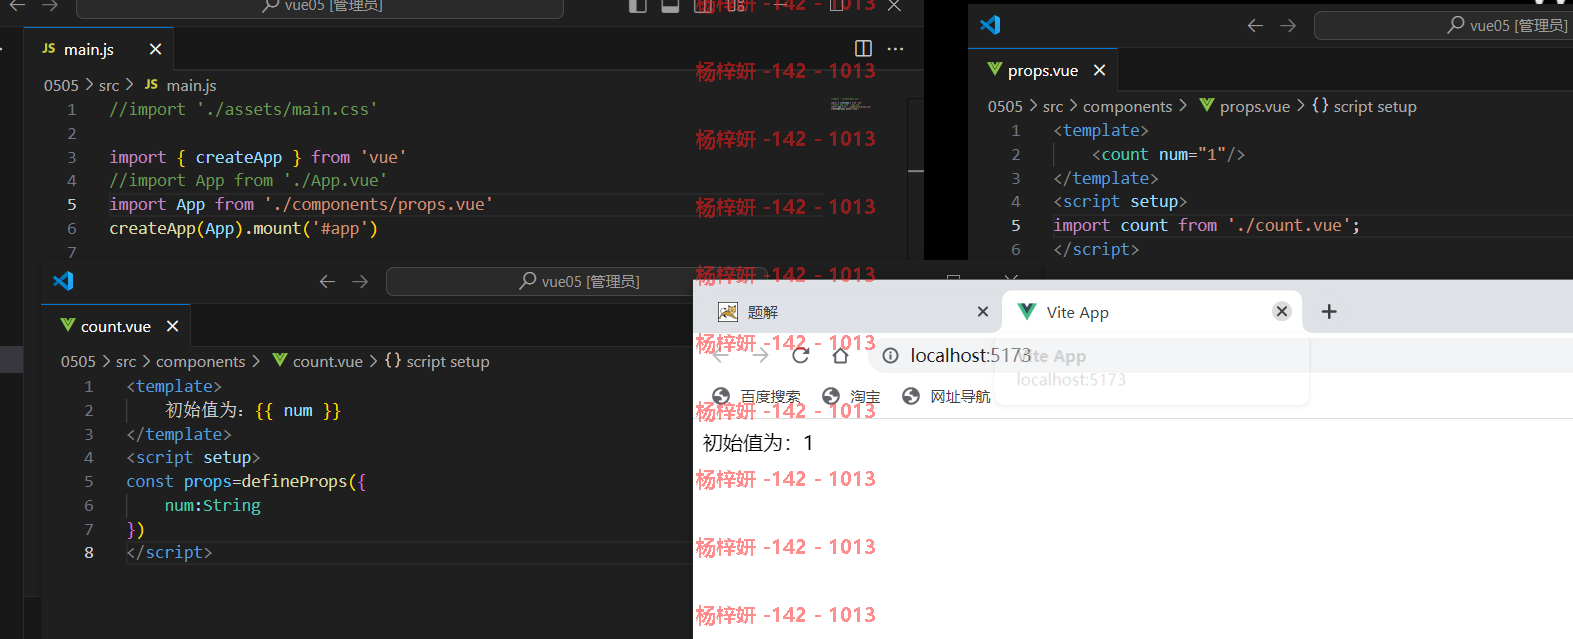Click the VS Code logo in count.vue window
Image resolution: width=1573 pixels, height=639 pixels.
tap(63, 281)
